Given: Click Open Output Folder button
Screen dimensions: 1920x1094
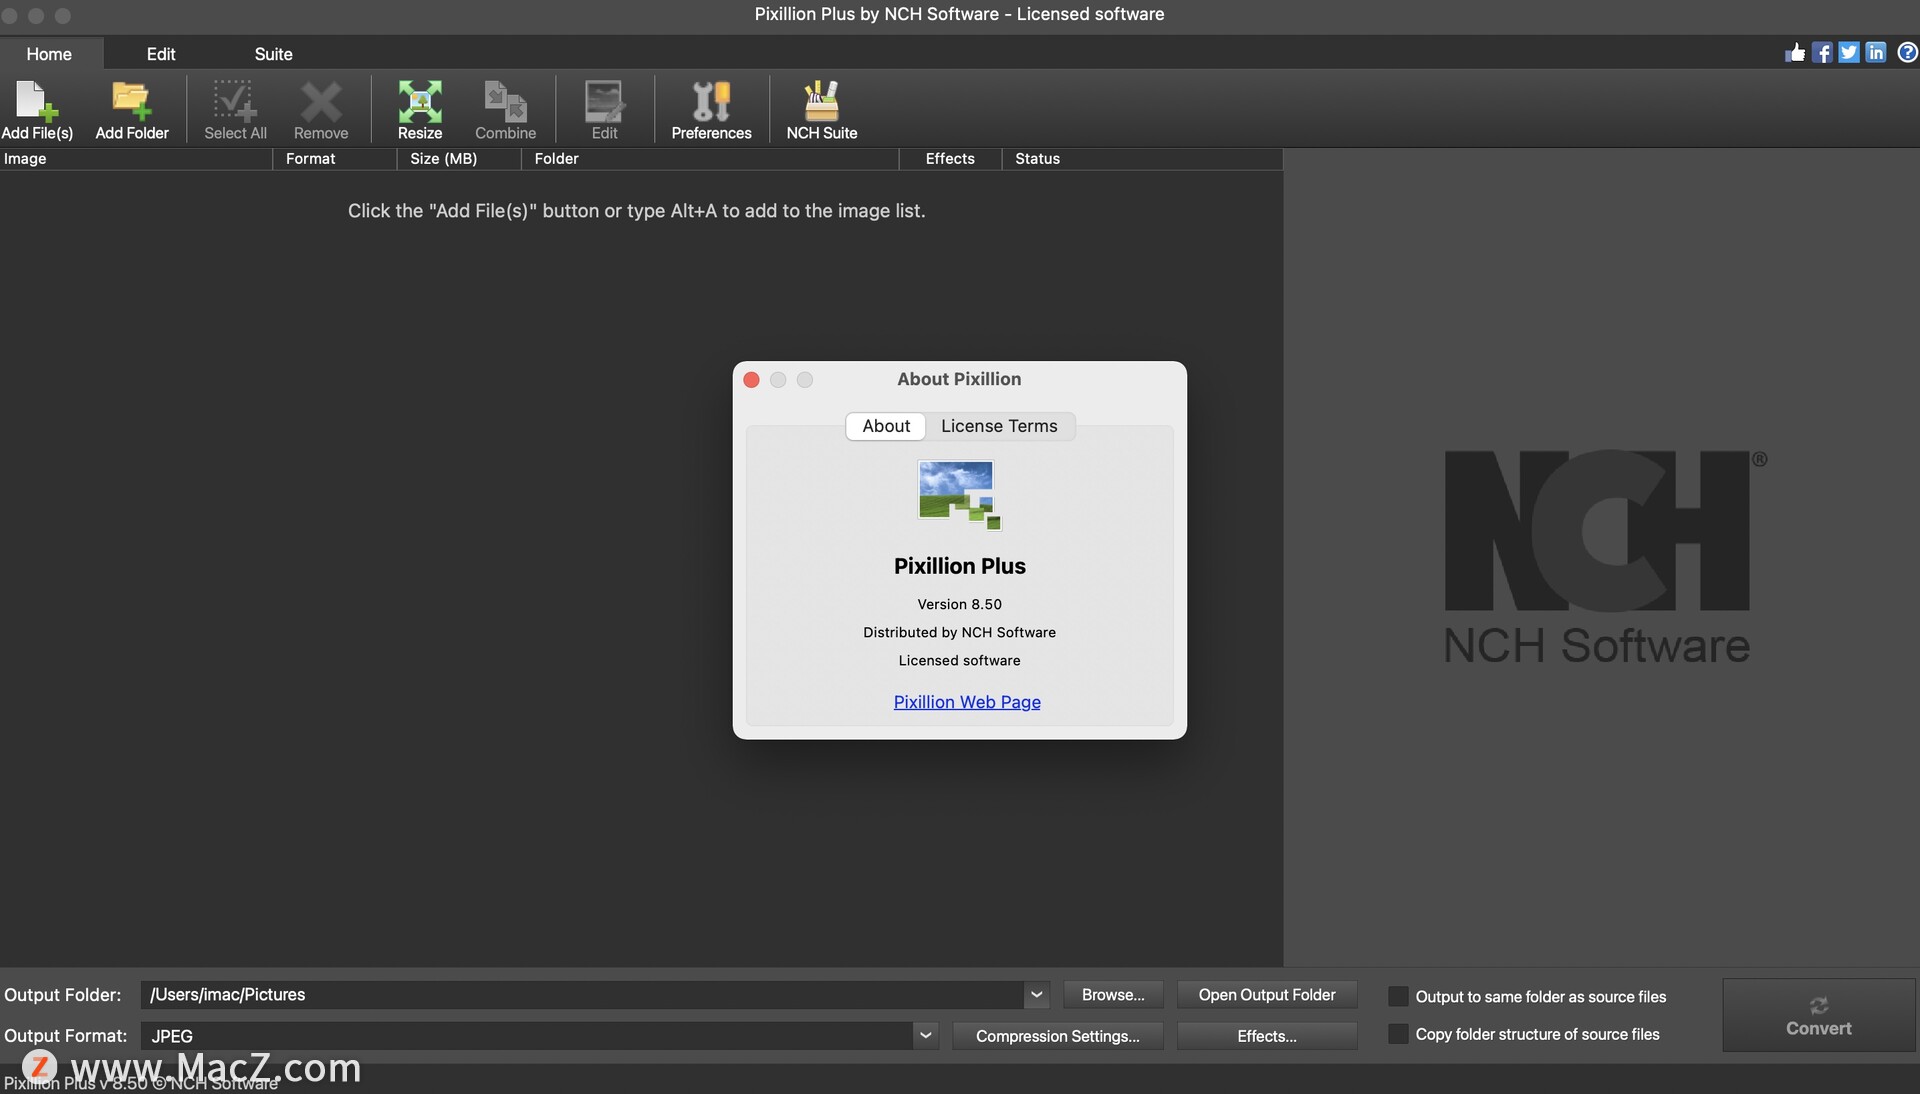Looking at the screenshot, I should (x=1267, y=995).
